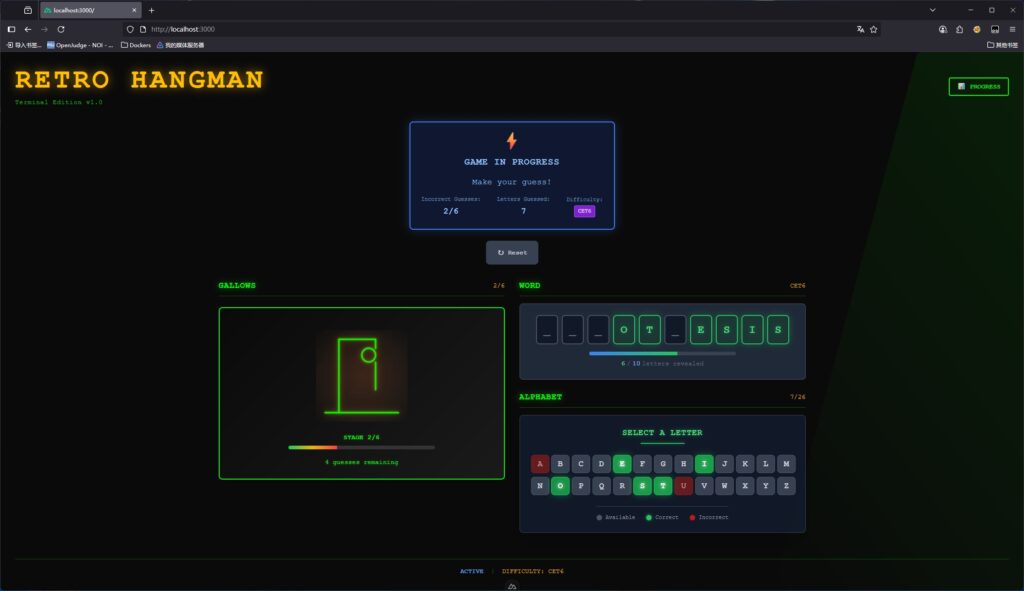The image size is (1024, 591).
Task: Reload the page with the browser refresh icon
Action: [x=61, y=29]
